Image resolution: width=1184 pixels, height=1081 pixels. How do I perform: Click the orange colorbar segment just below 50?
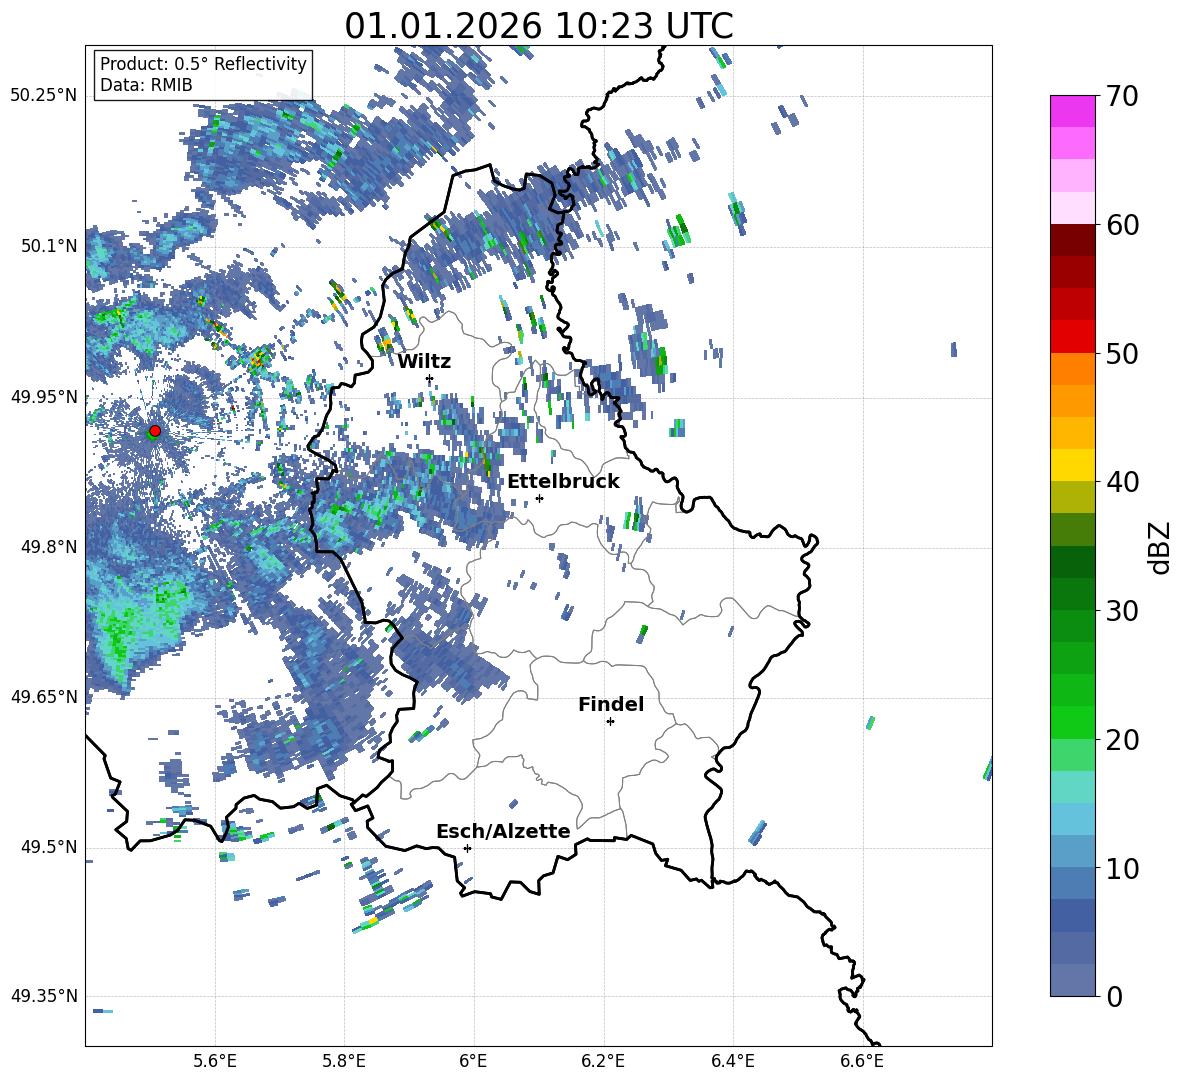coord(1072,368)
